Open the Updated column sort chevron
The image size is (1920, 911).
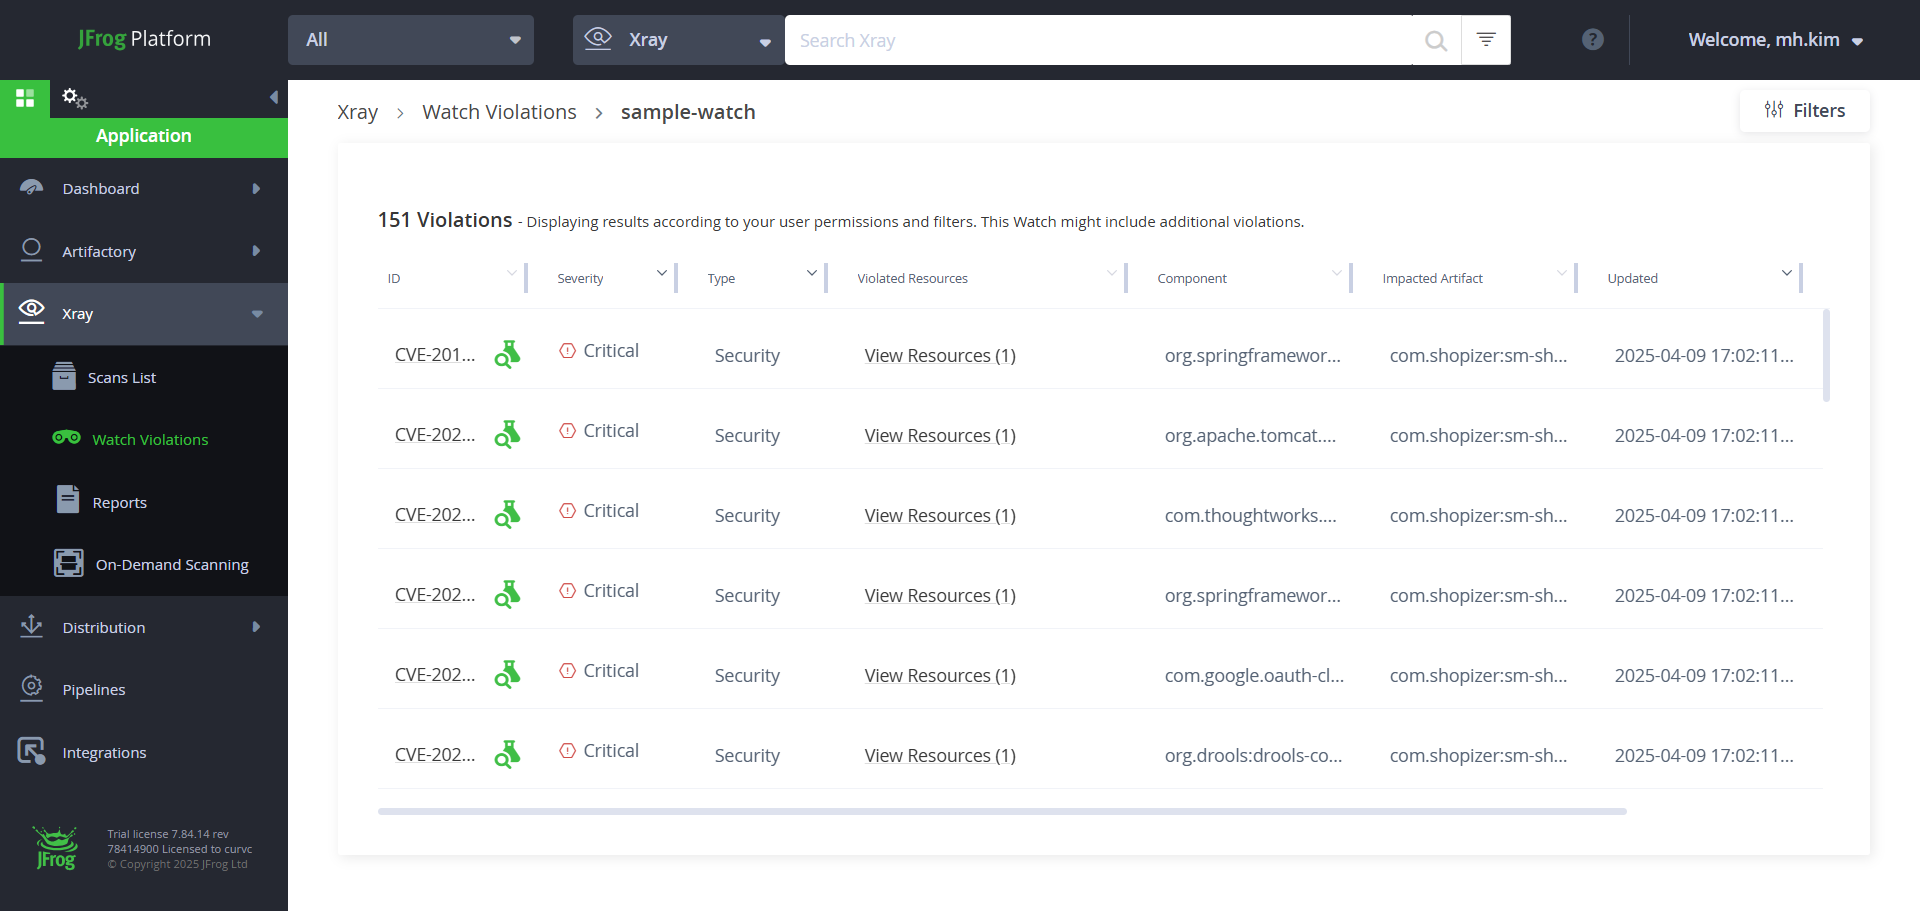pos(1786,273)
